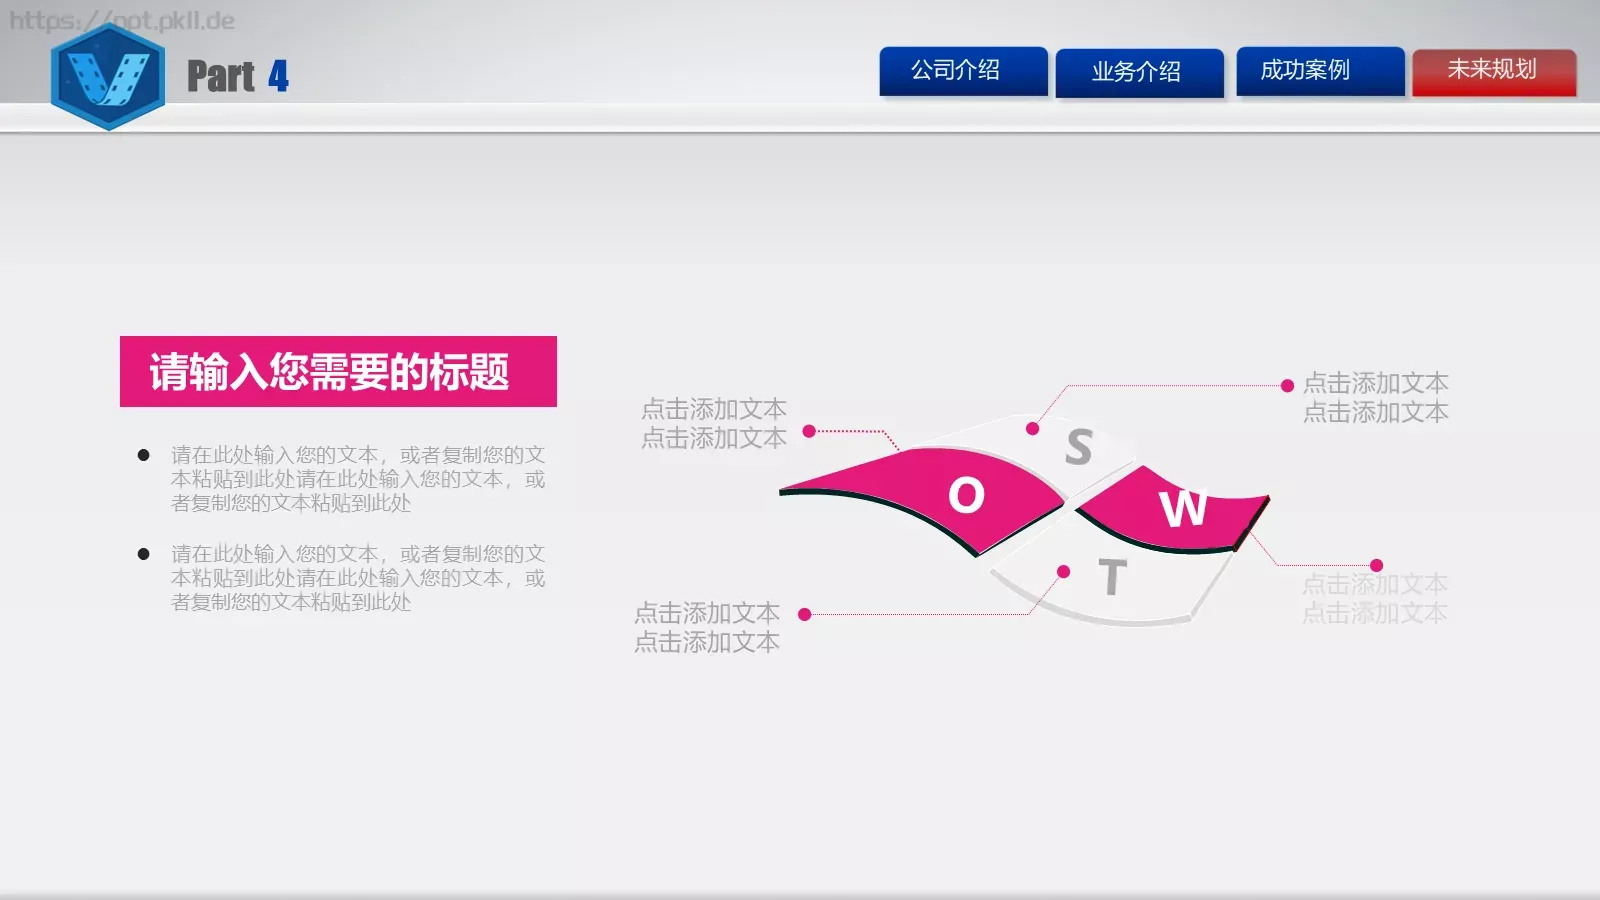Go to the red 未来规划 tab
1600x900 pixels.
tap(1494, 72)
